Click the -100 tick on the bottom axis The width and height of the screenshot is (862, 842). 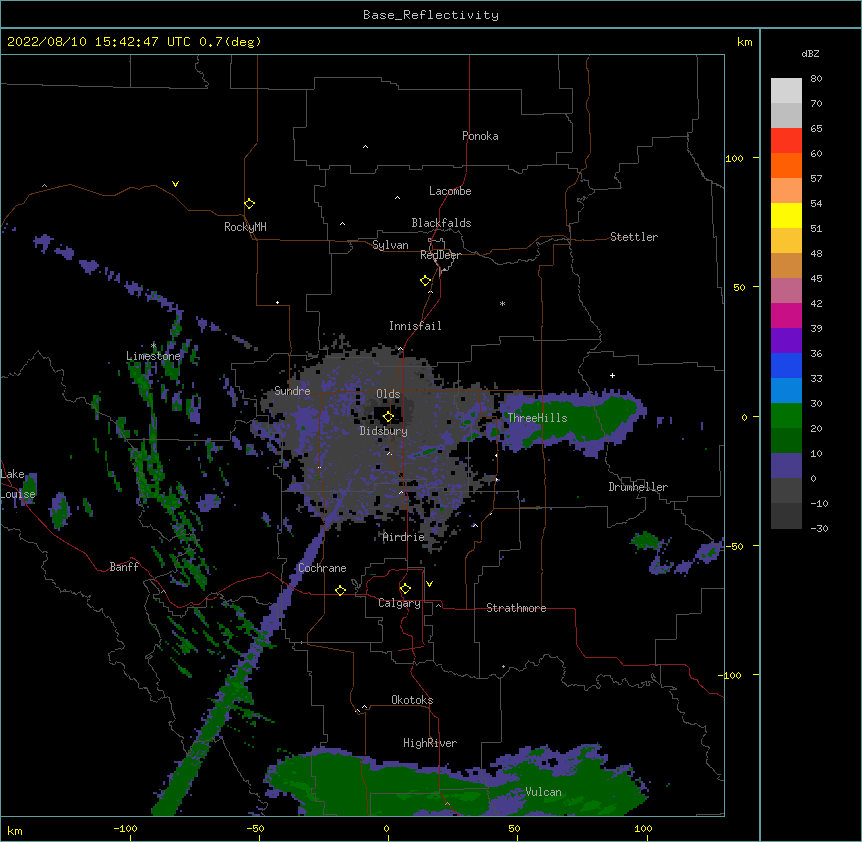pyautogui.click(x=125, y=828)
